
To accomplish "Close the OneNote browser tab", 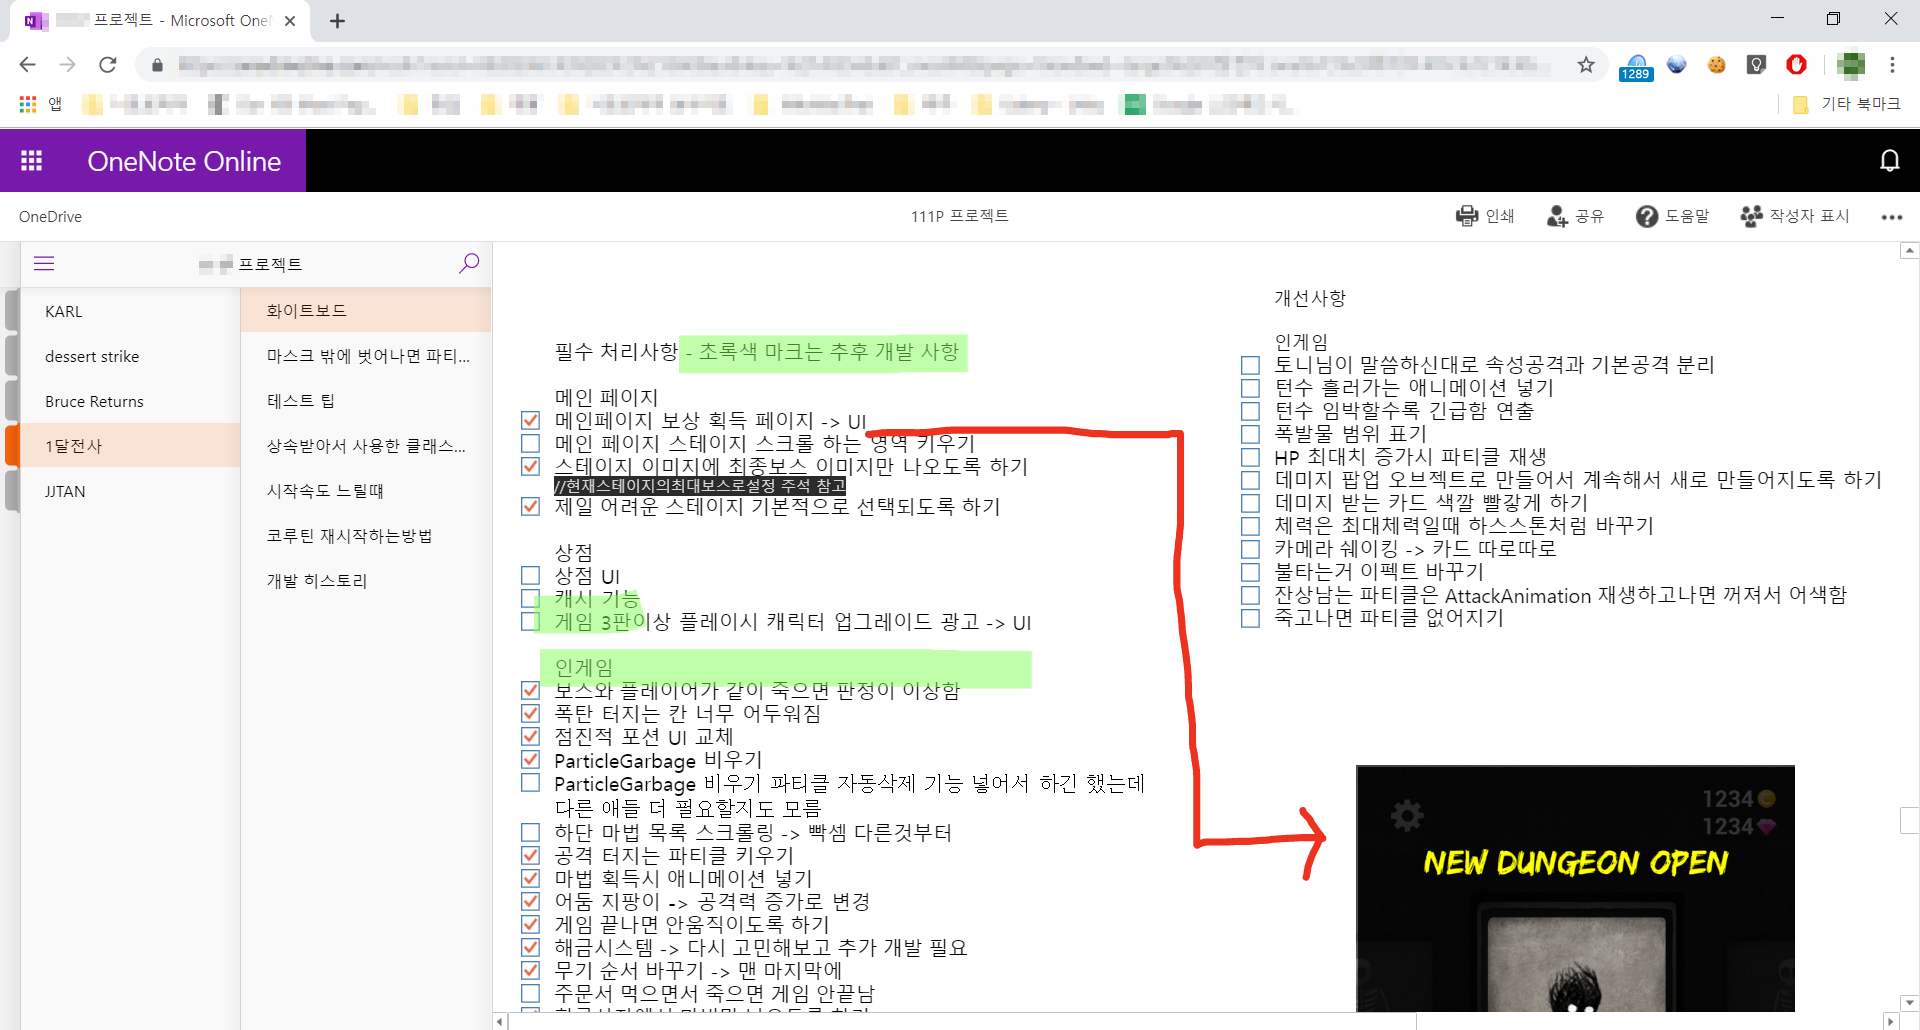I will [290, 21].
